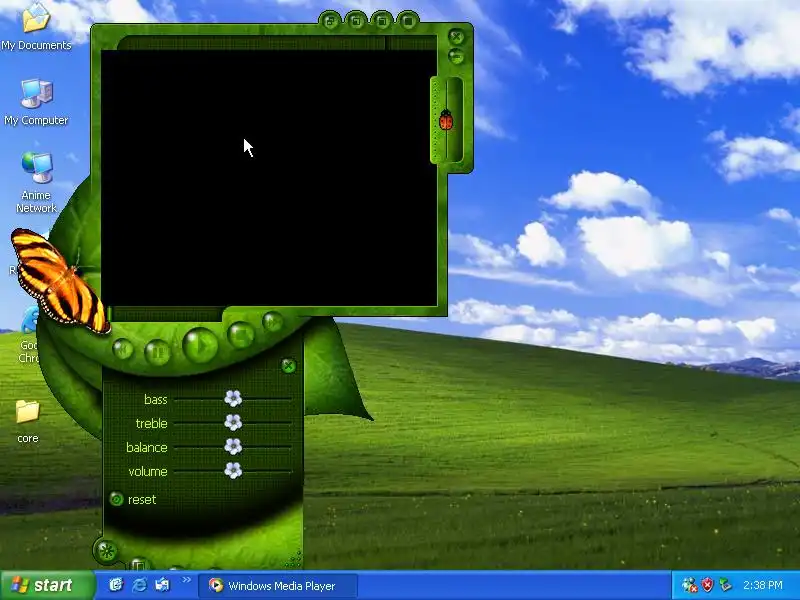Click the 2:38 PM system clock
This screenshot has width=800, height=600.
click(x=763, y=585)
